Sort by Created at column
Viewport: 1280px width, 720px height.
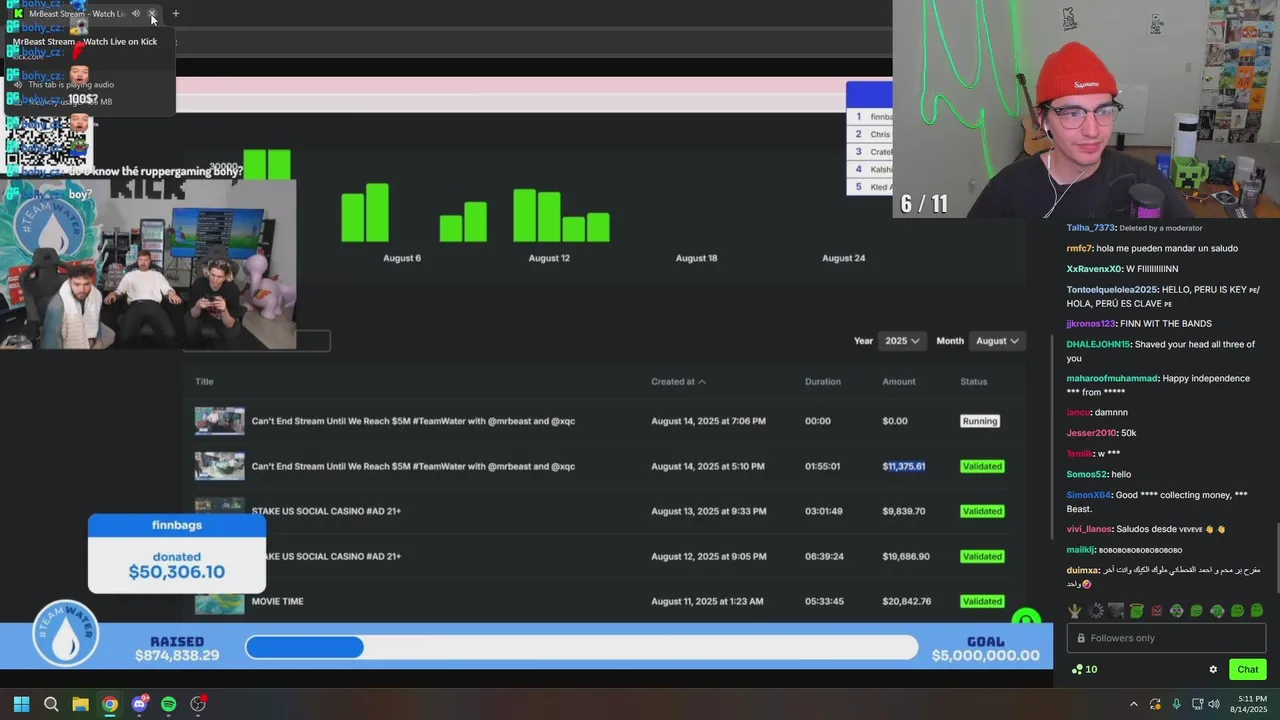tap(678, 381)
